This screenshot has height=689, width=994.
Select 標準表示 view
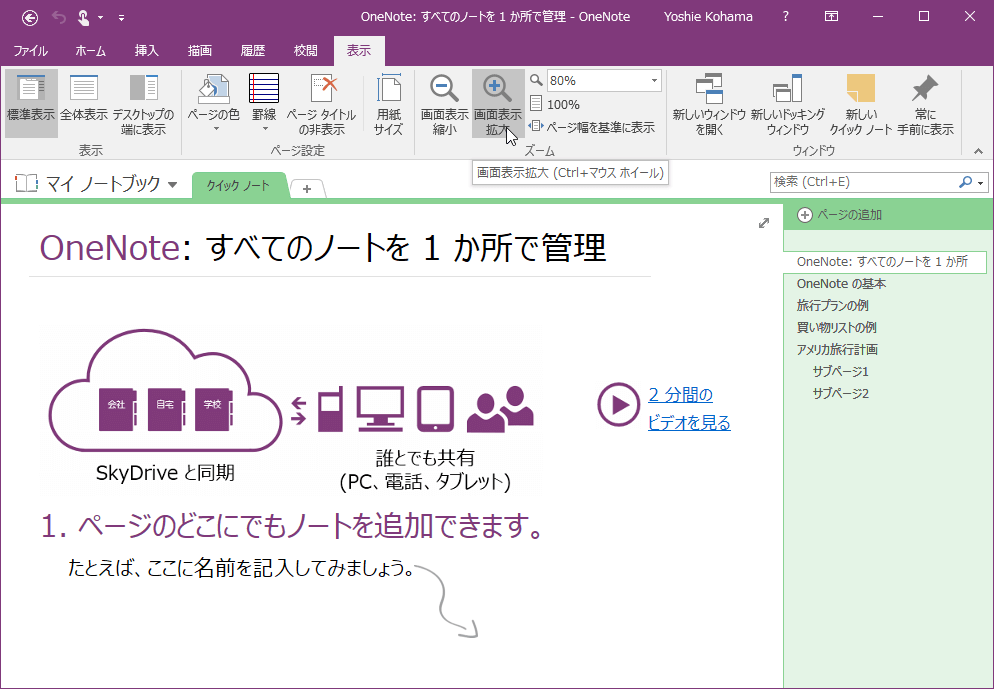coord(31,104)
